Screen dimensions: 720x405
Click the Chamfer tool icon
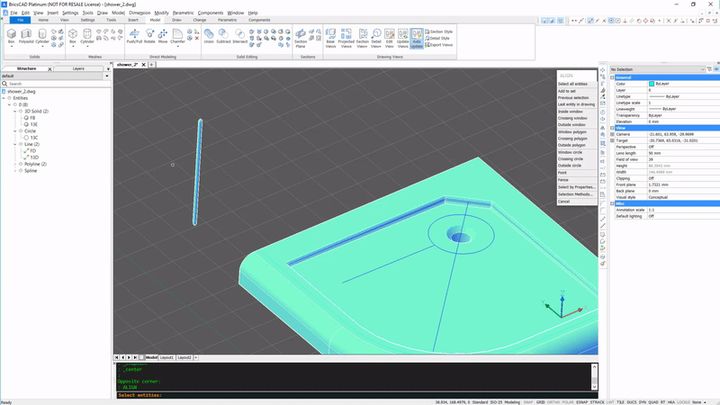[x=178, y=36]
